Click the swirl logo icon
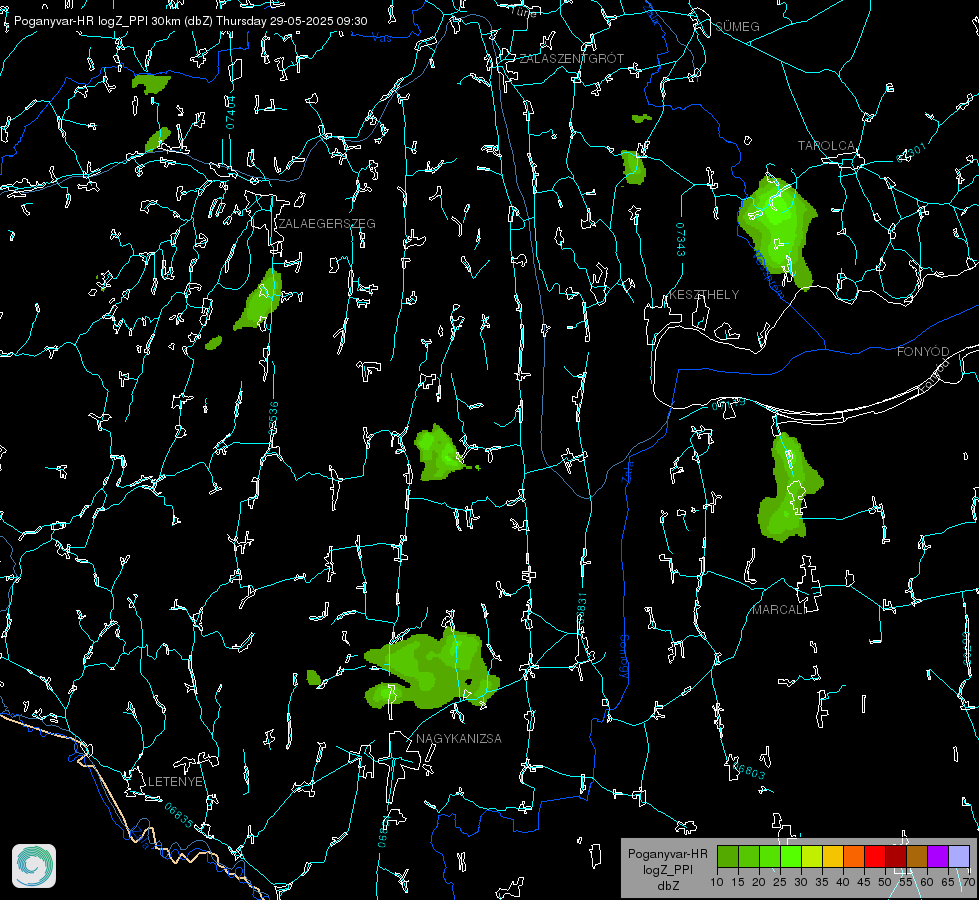979x900 pixels. 34,866
